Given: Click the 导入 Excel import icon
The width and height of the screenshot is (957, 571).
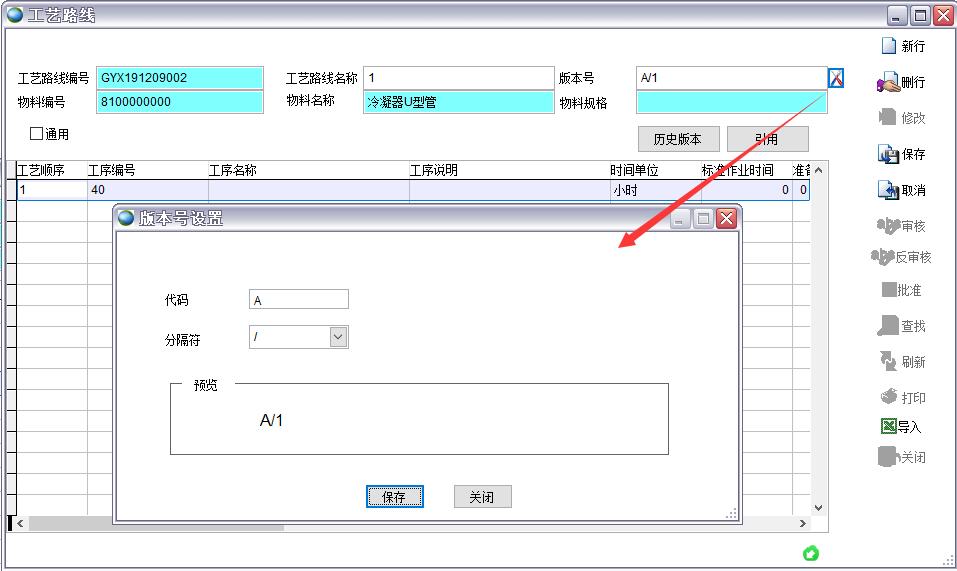Looking at the screenshot, I should [x=887, y=426].
